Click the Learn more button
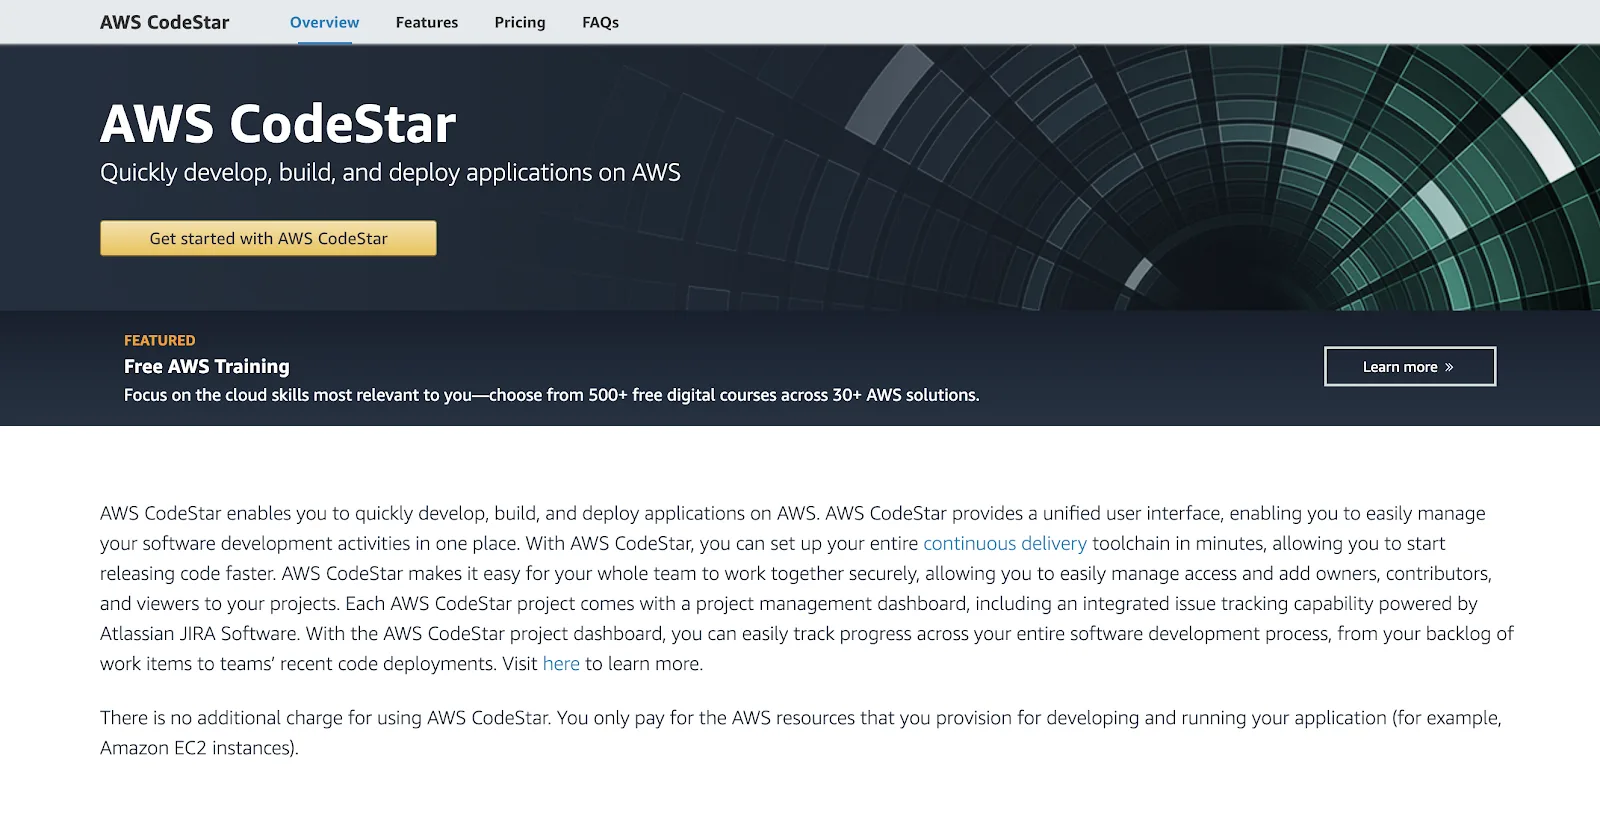Viewport: 1600px width, 817px height. coord(1410,366)
